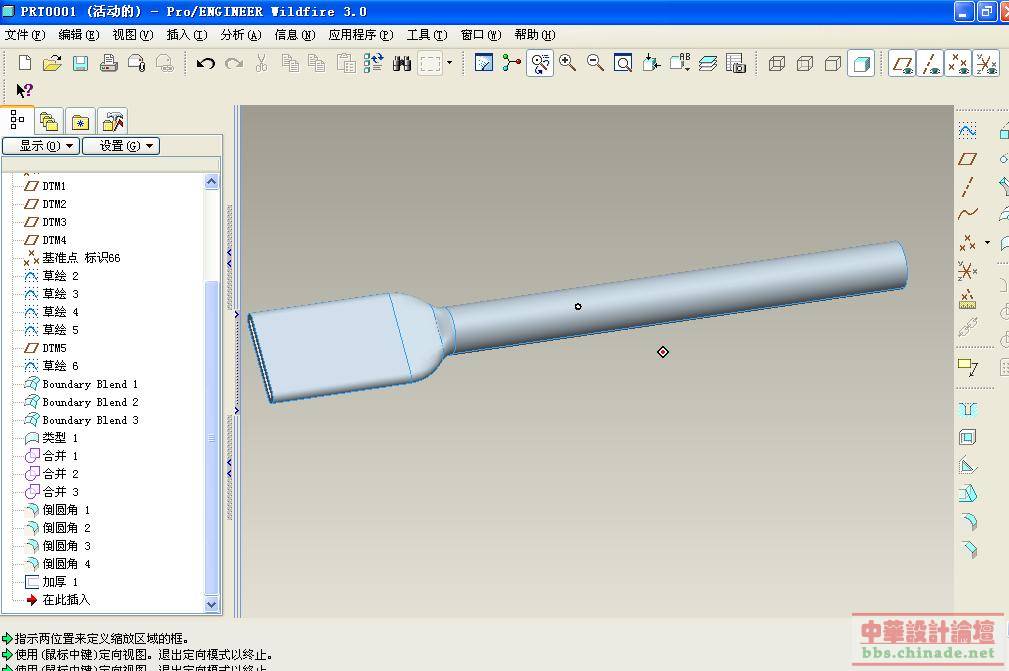Image resolution: width=1009 pixels, height=671 pixels.
Task: Open the View Manager
Action: coord(736,63)
